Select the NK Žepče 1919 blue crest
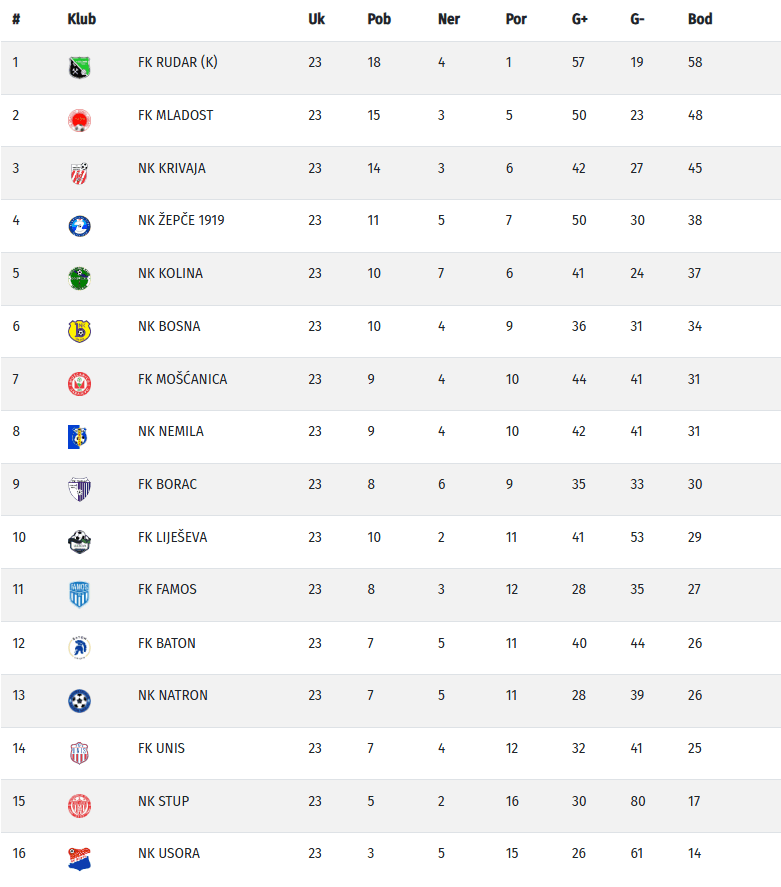The width and height of the screenshot is (781, 887). (79, 226)
